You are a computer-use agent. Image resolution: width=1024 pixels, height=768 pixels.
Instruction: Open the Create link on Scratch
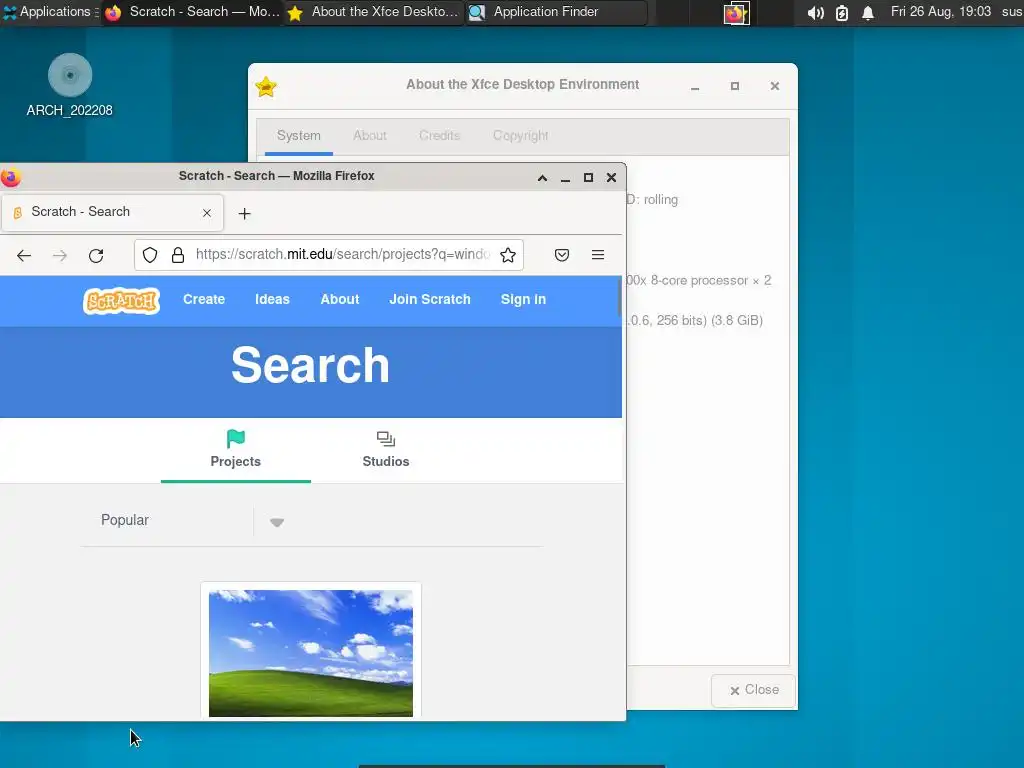[204, 299]
